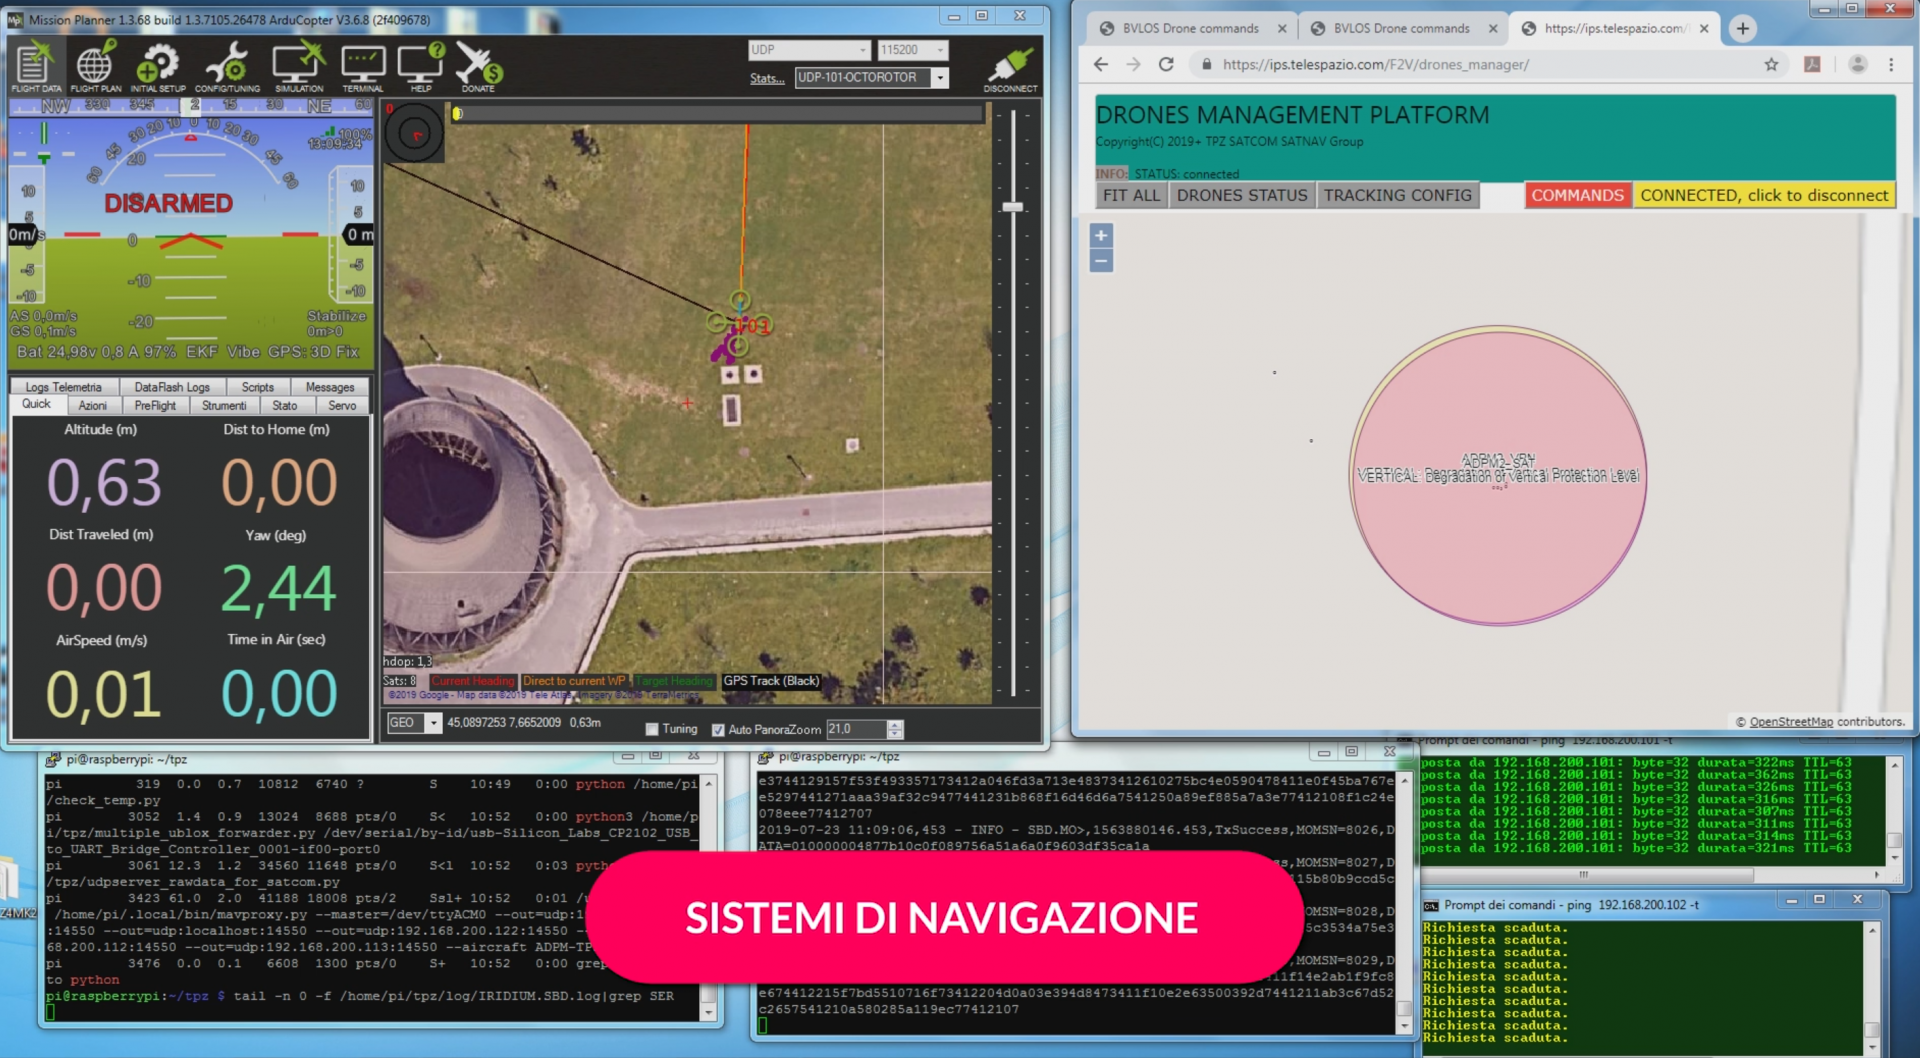Click the left PuTTY terminal scrollbar
The width and height of the screenshot is (1920, 1058).
pyautogui.click(x=709, y=897)
